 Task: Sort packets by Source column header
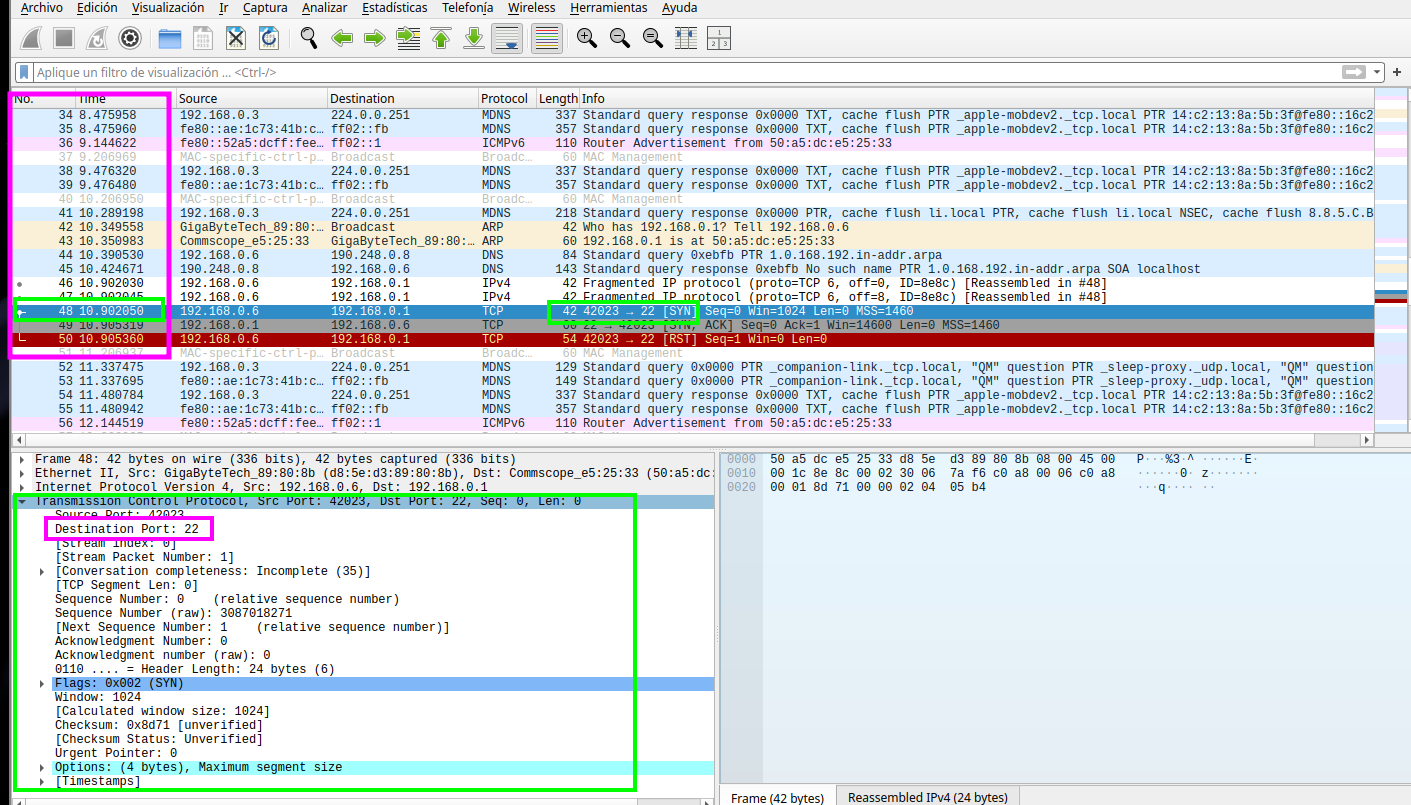coord(252,99)
